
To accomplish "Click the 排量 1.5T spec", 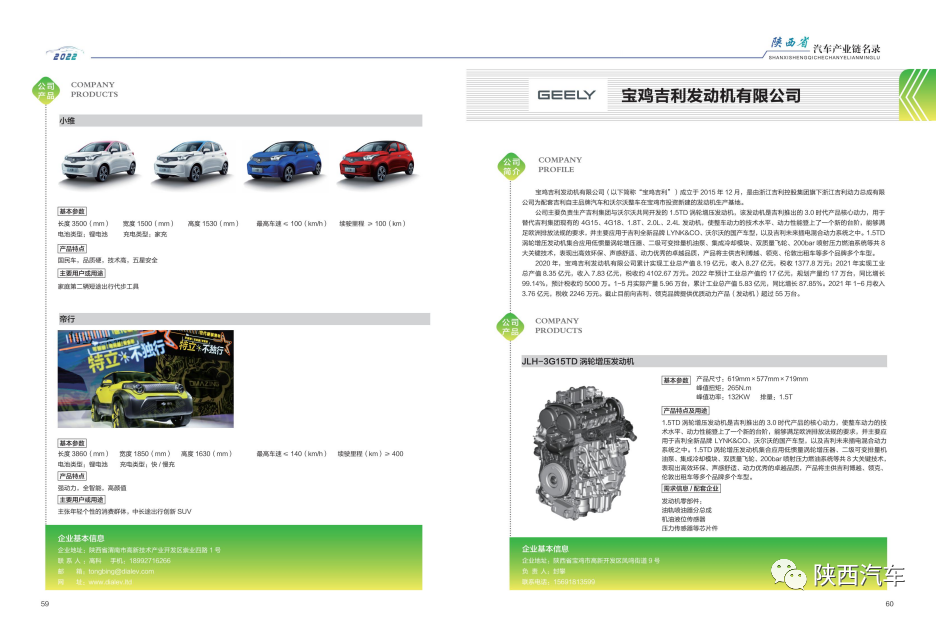I will (x=776, y=397).
